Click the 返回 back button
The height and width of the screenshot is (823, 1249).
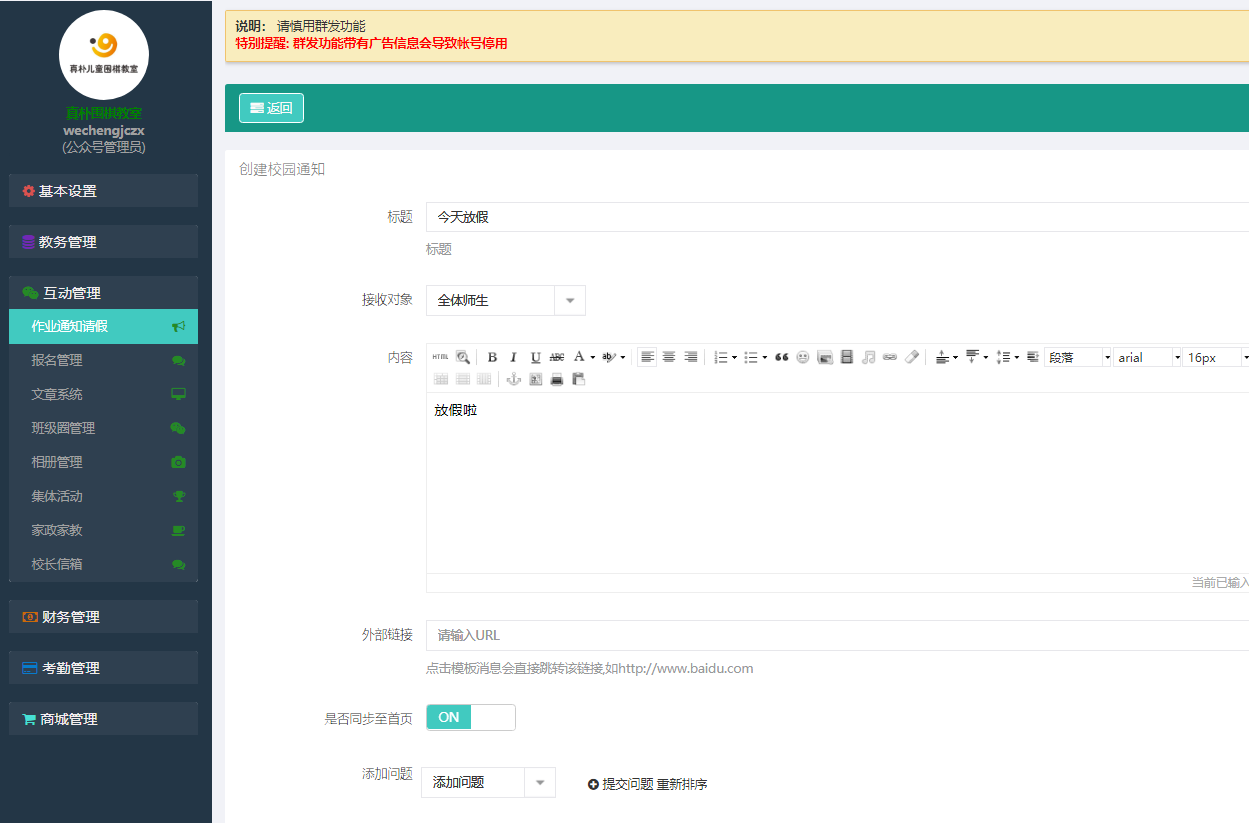[271, 108]
